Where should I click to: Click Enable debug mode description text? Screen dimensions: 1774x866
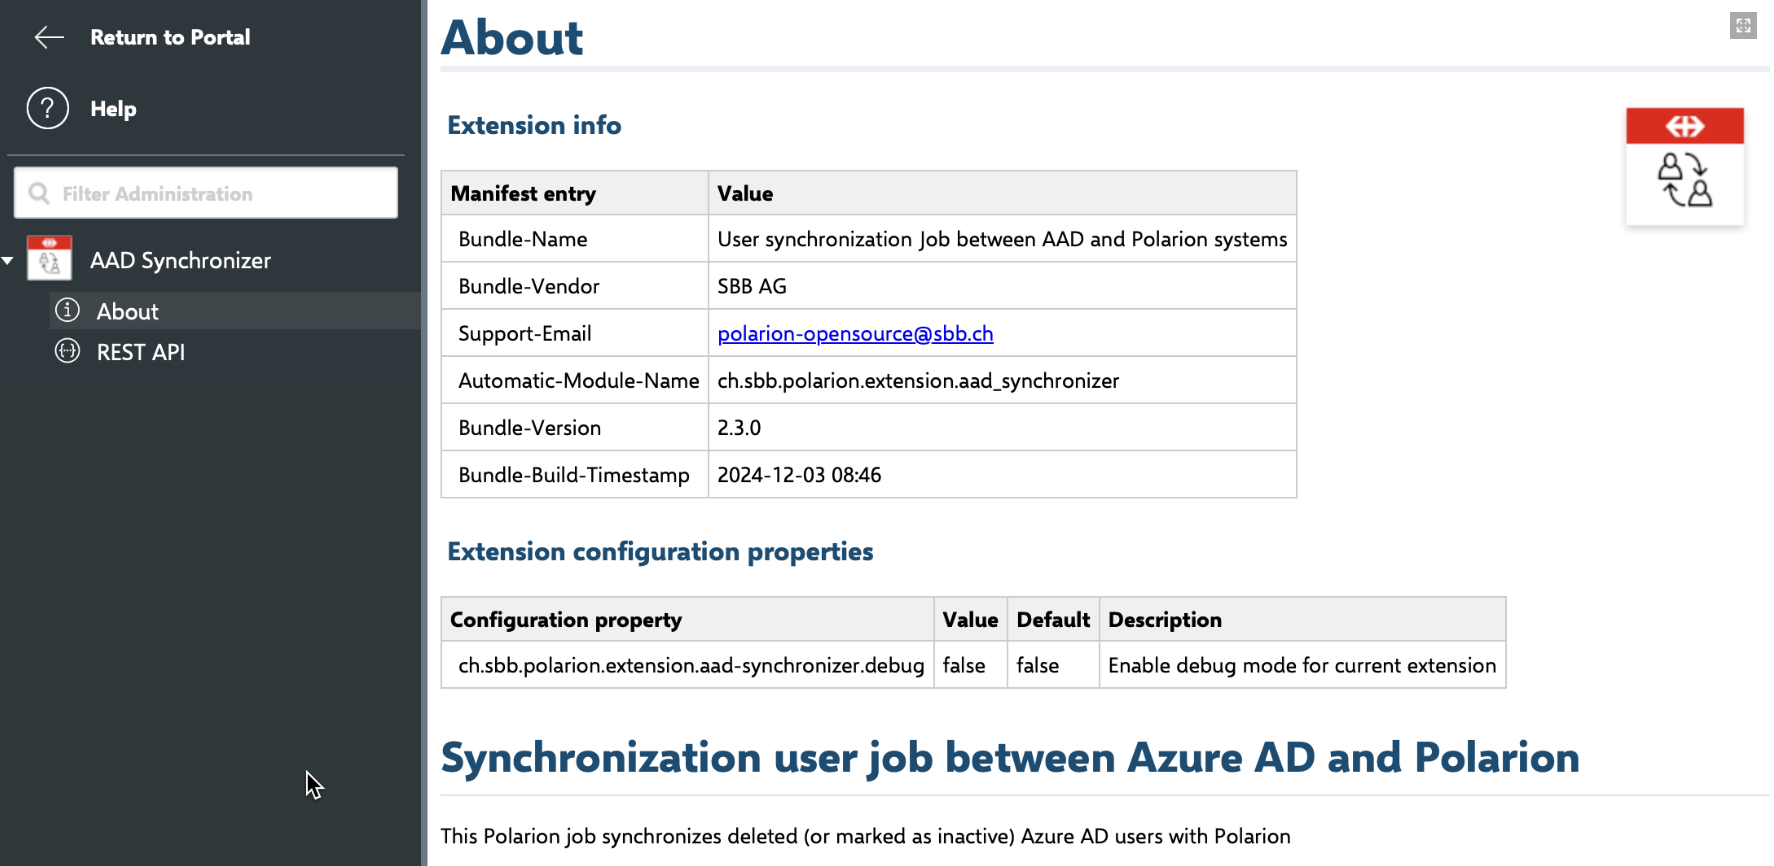point(1302,665)
